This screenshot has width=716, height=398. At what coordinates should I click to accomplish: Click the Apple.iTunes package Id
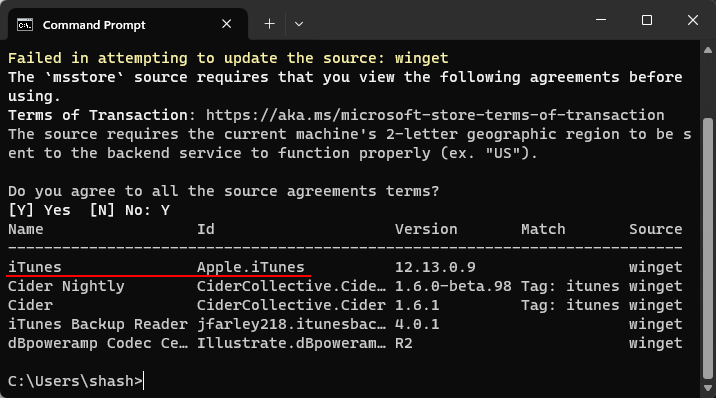tap(251, 267)
